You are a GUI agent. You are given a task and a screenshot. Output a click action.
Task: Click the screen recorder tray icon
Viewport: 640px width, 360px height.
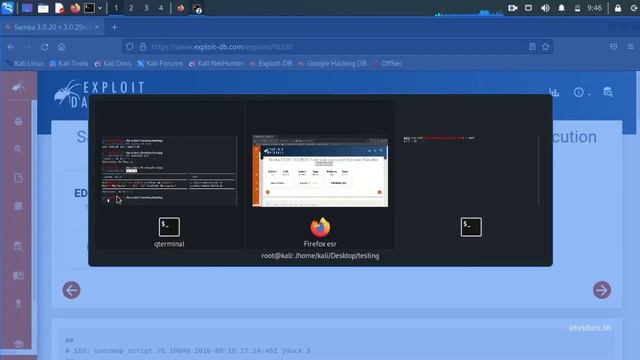click(513, 8)
